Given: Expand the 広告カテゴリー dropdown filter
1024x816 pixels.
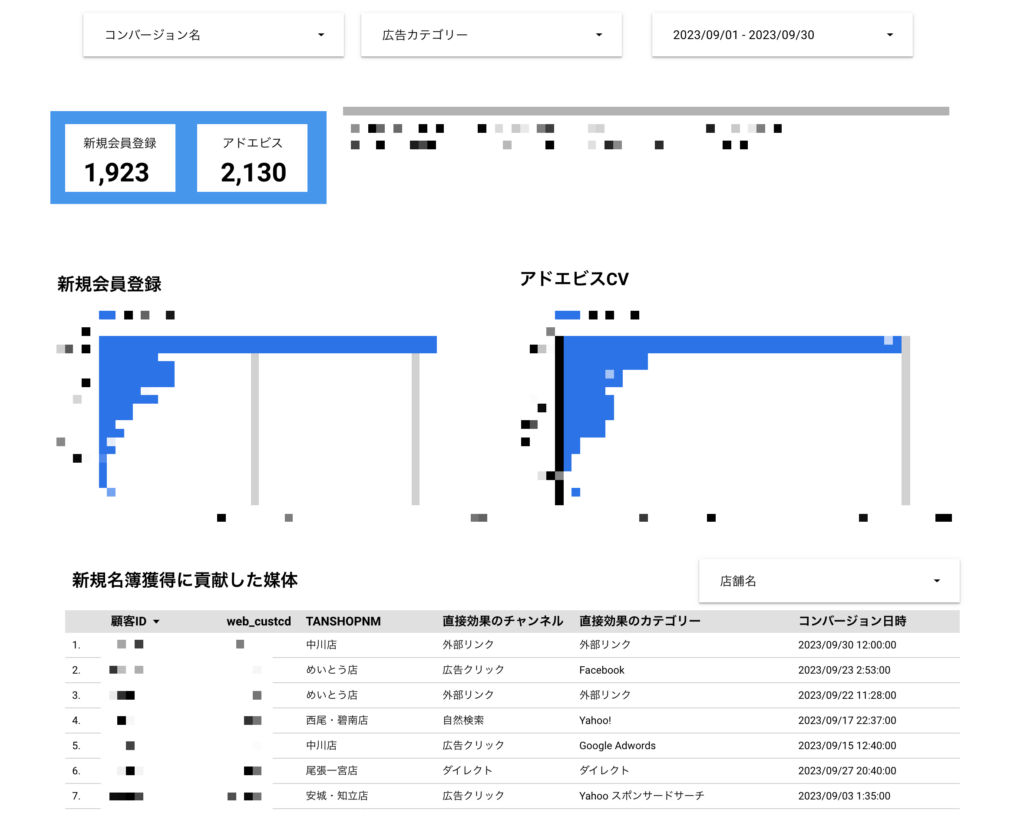Looking at the screenshot, I should (x=491, y=35).
